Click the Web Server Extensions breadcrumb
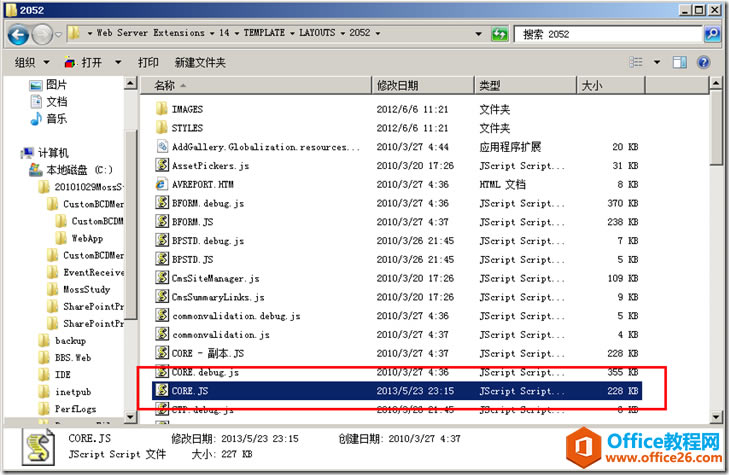Screen dimensions: 729x475 pos(150,33)
